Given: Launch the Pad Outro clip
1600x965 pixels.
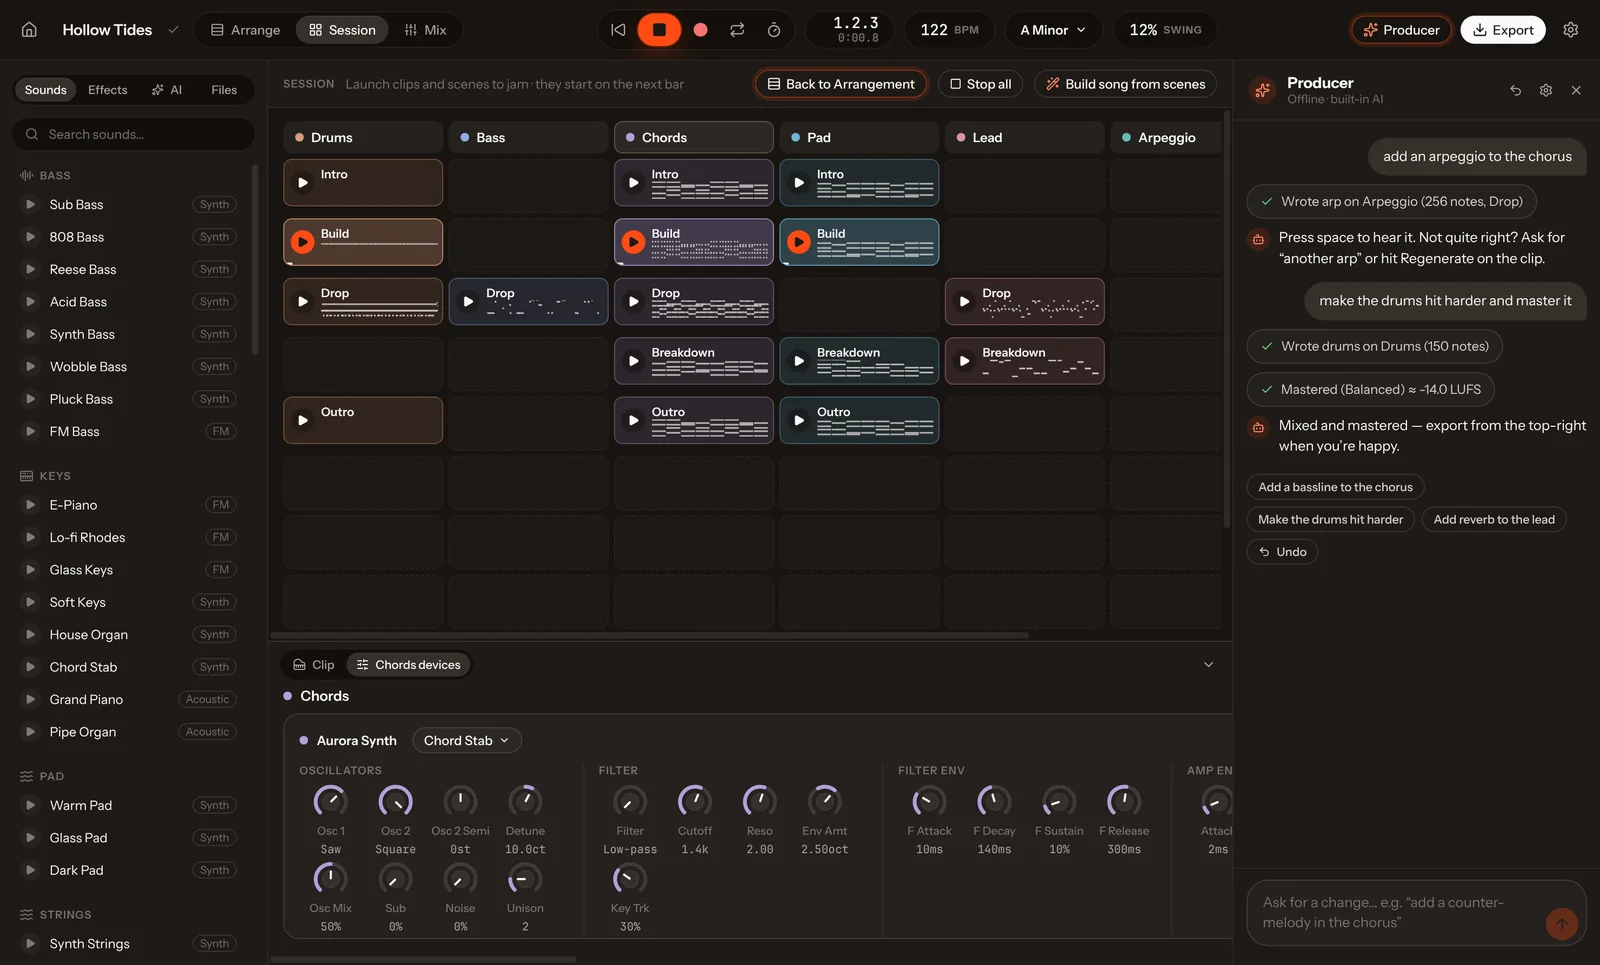Looking at the screenshot, I should point(799,420).
